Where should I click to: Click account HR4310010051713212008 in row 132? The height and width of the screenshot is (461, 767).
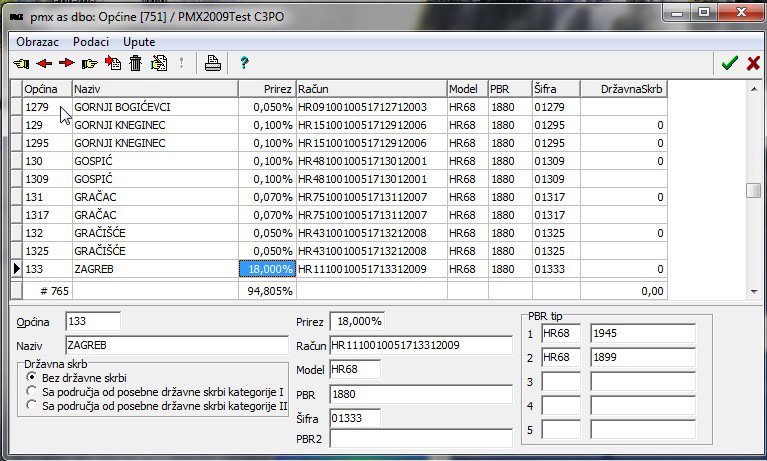tap(372, 233)
